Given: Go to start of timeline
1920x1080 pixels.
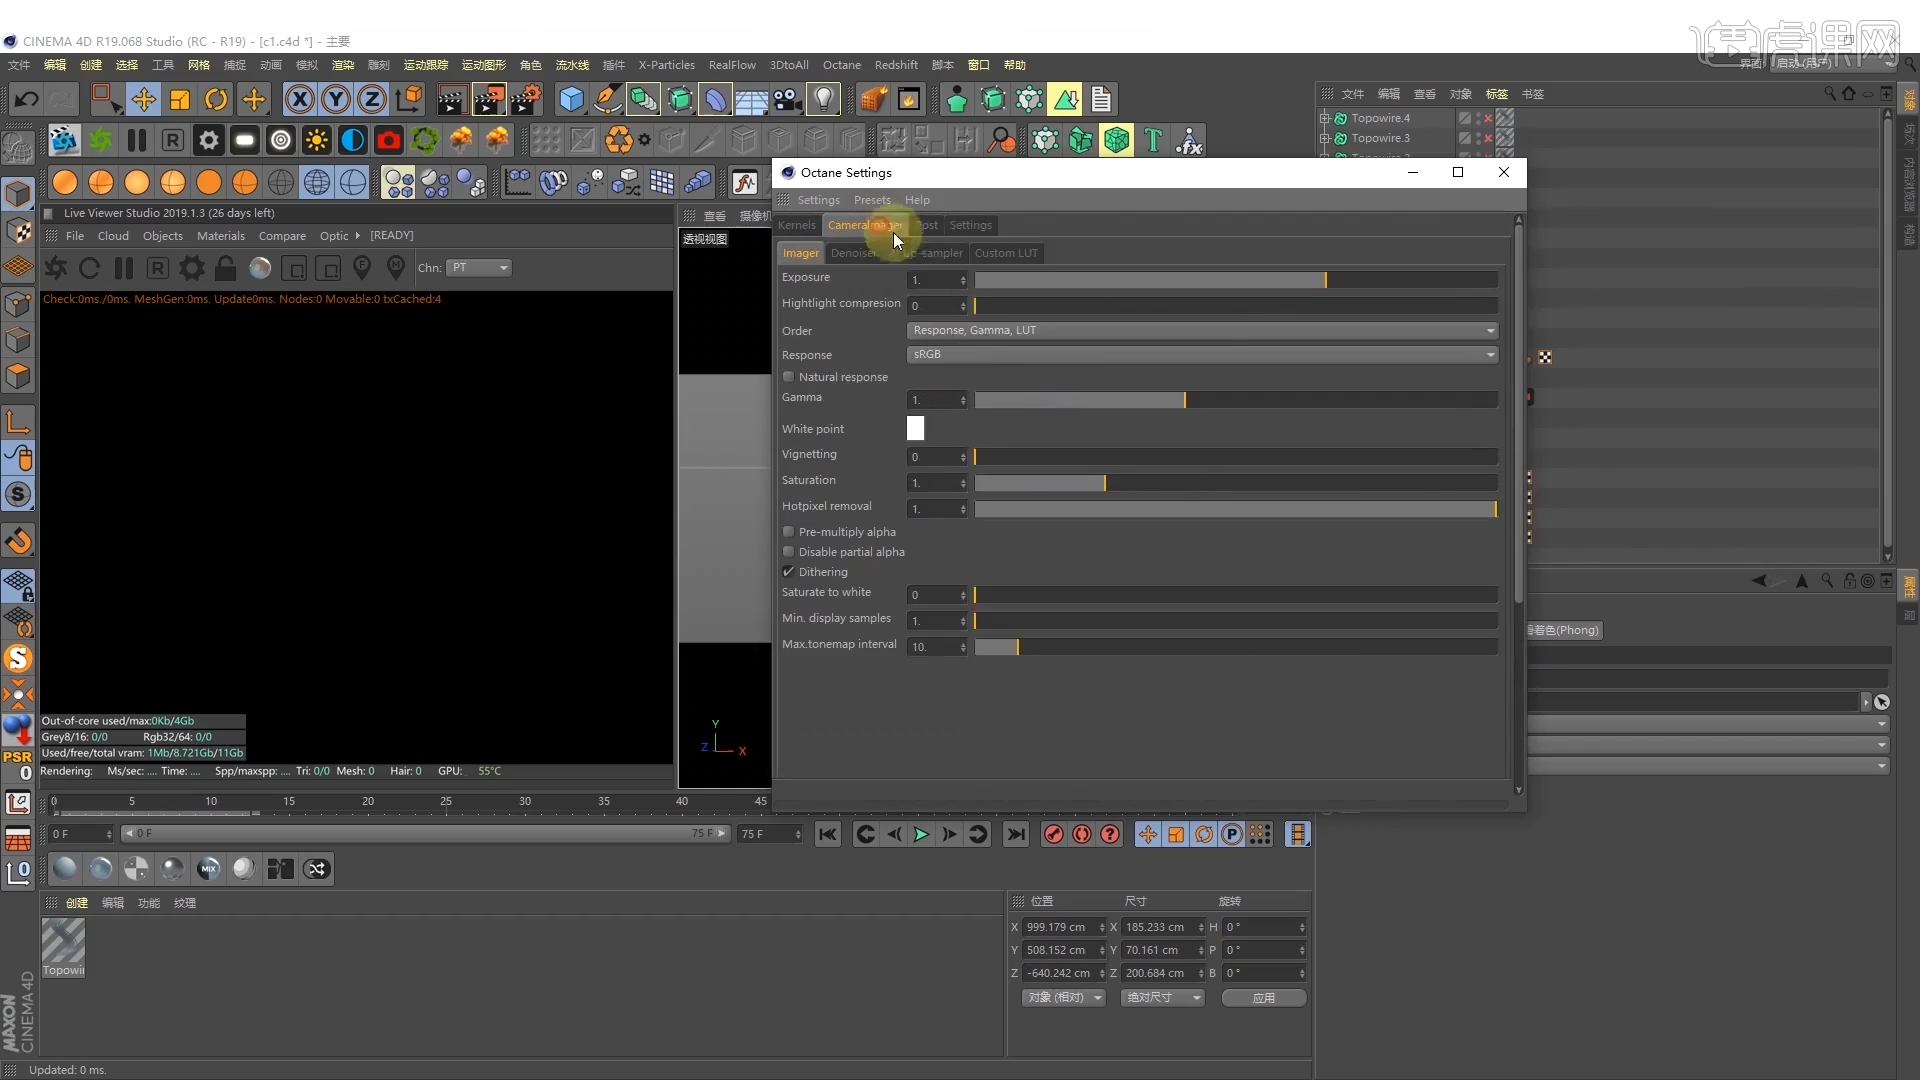Looking at the screenshot, I should coord(828,835).
